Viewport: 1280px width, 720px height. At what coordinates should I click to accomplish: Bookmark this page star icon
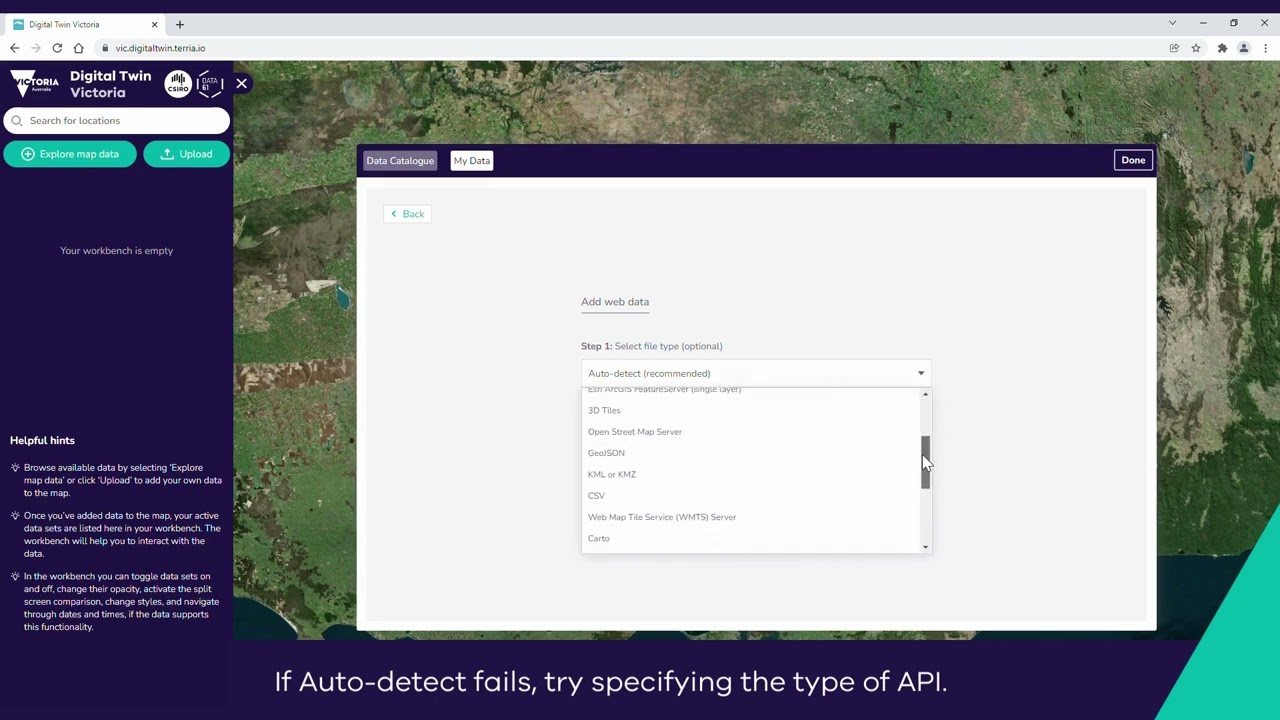click(x=1196, y=48)
